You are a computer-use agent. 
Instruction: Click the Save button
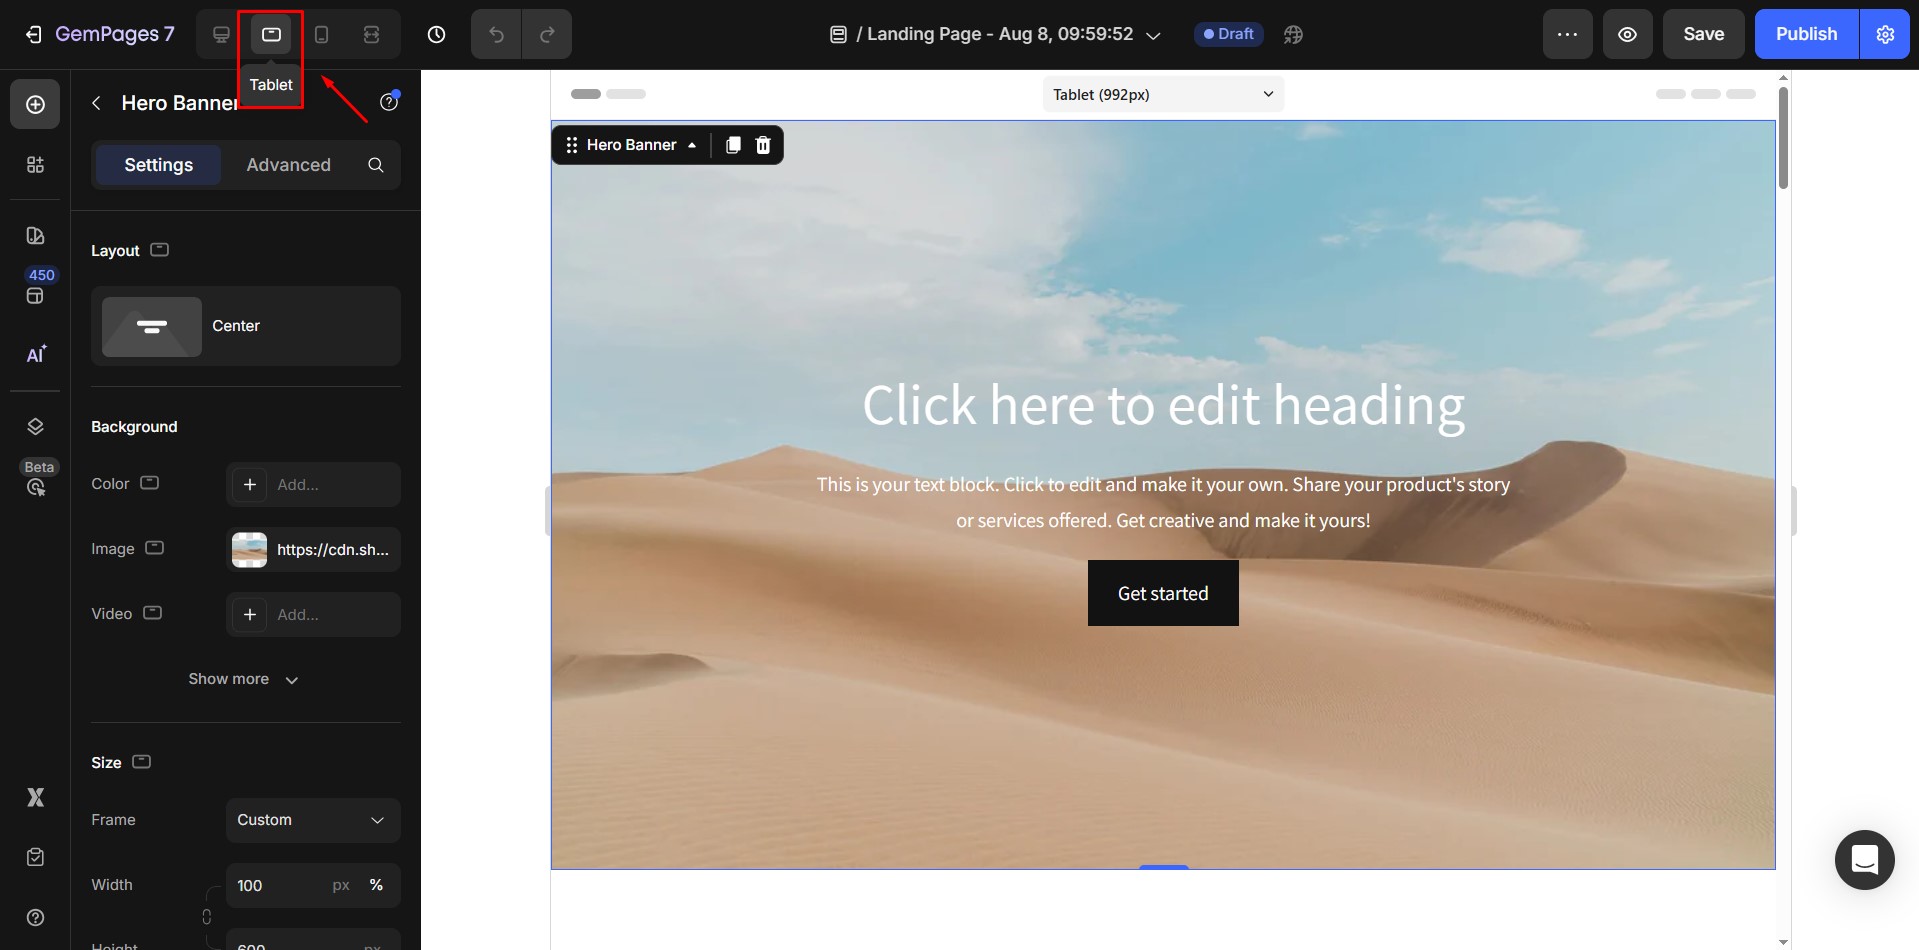[x=1702, y=33]
